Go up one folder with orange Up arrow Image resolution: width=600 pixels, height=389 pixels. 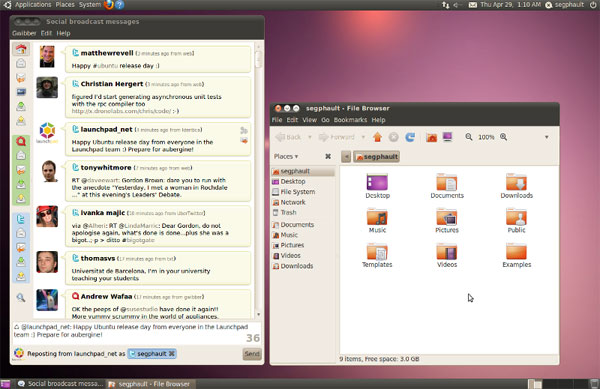click(x=378, y=137)
